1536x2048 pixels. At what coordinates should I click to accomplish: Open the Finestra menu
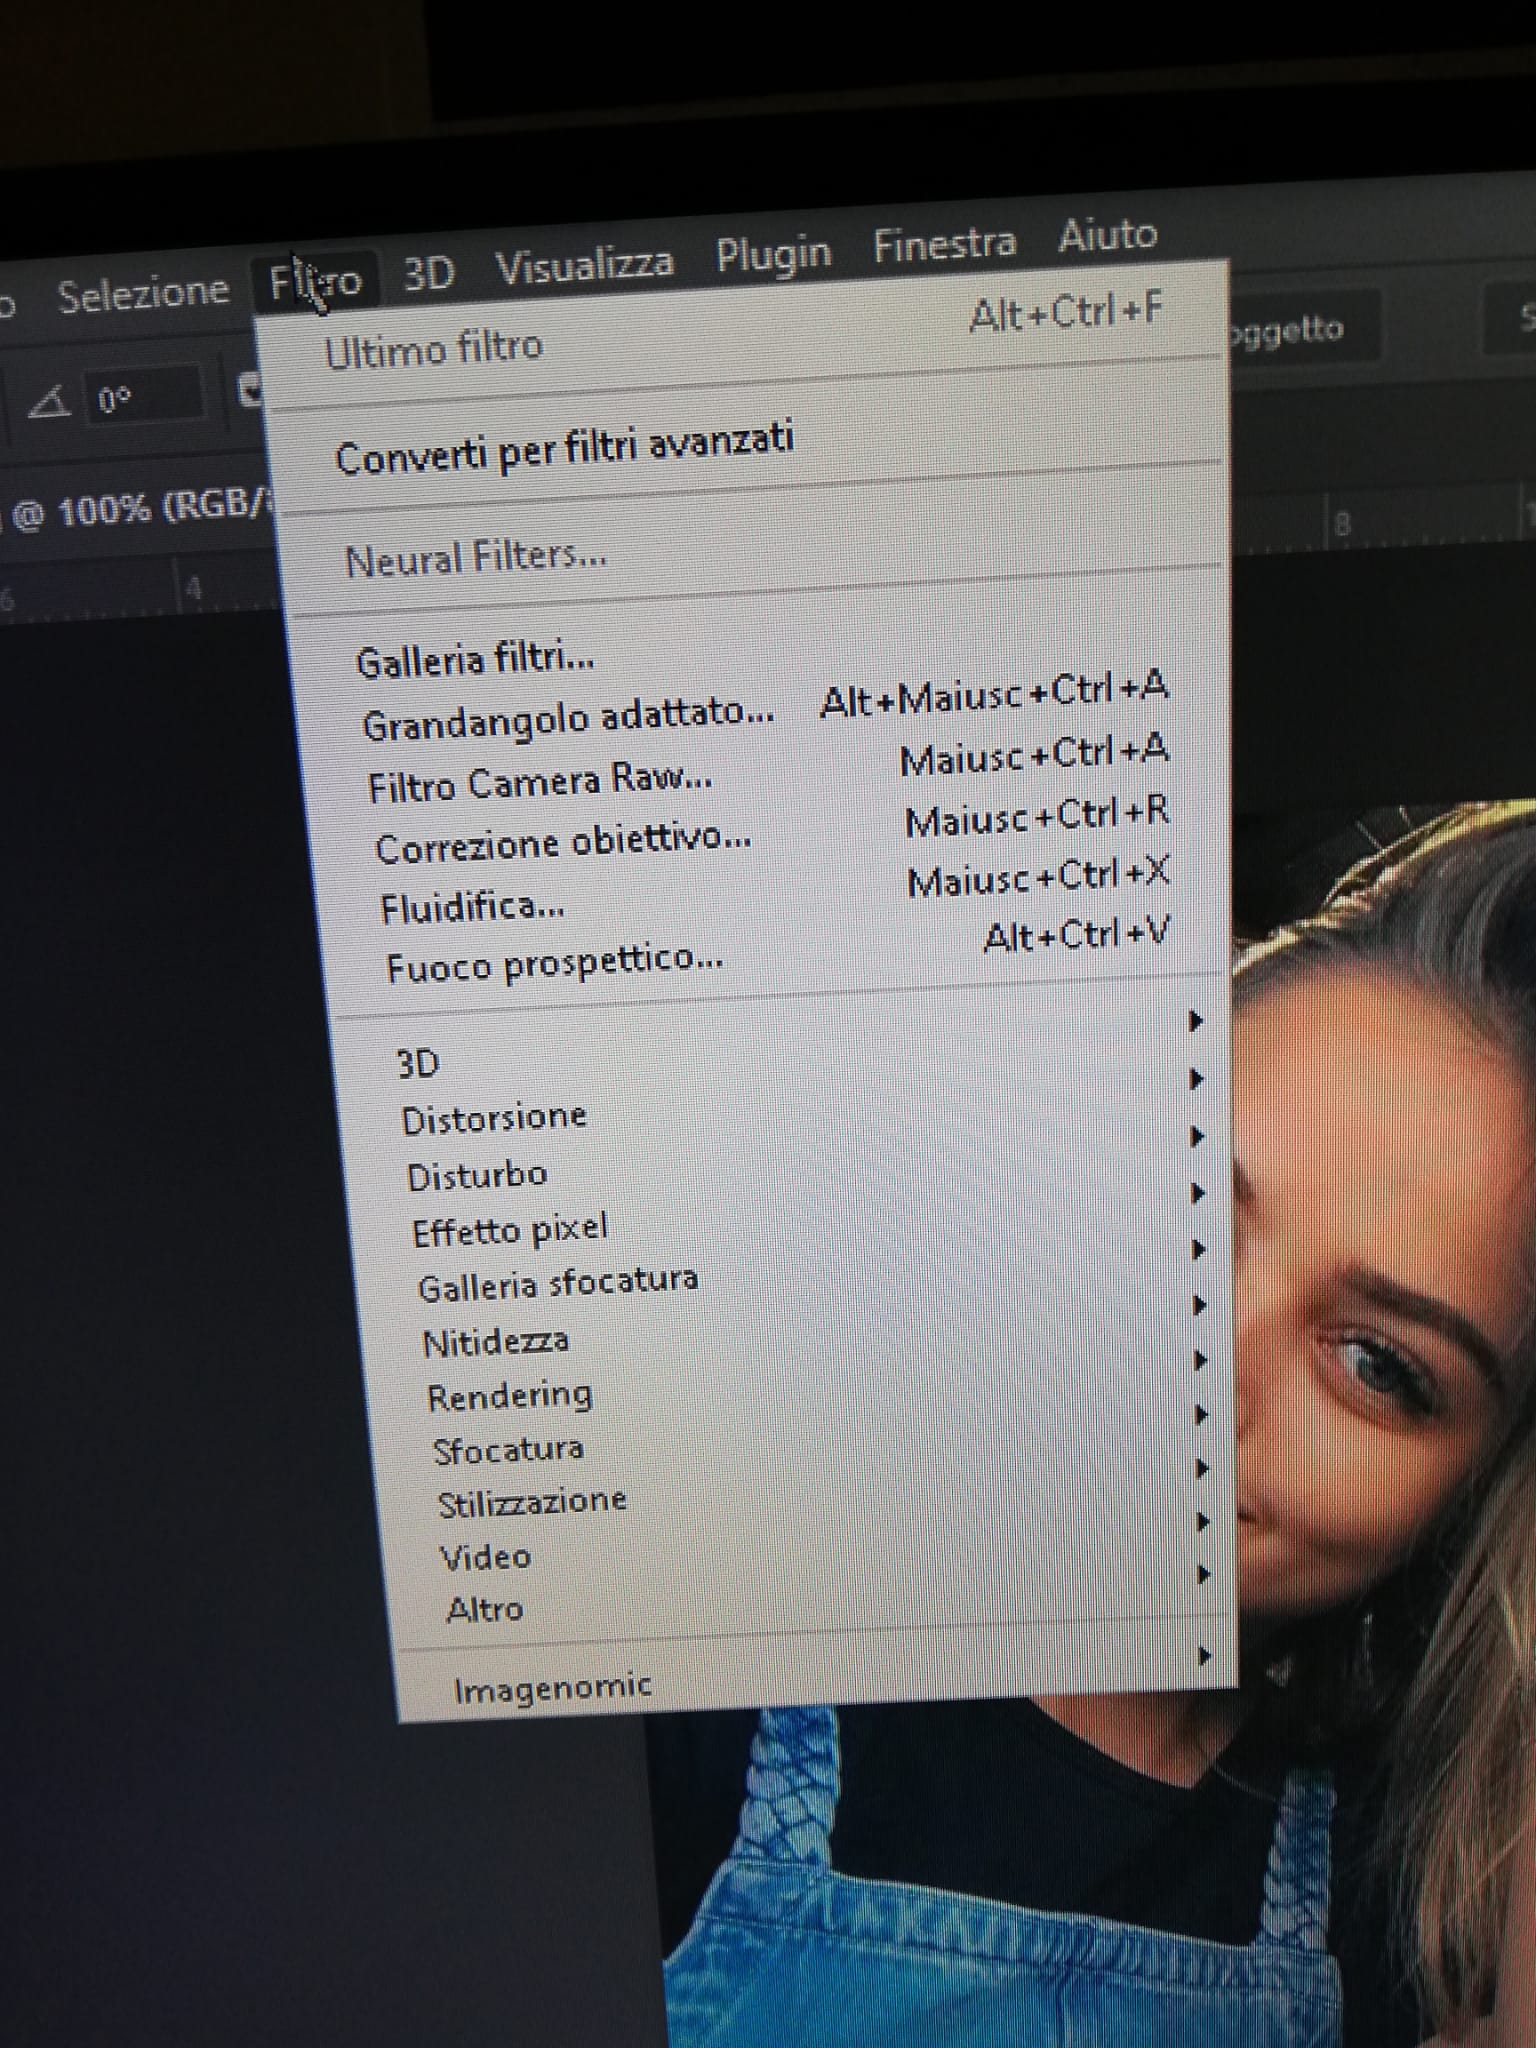(x=944, y=243)
